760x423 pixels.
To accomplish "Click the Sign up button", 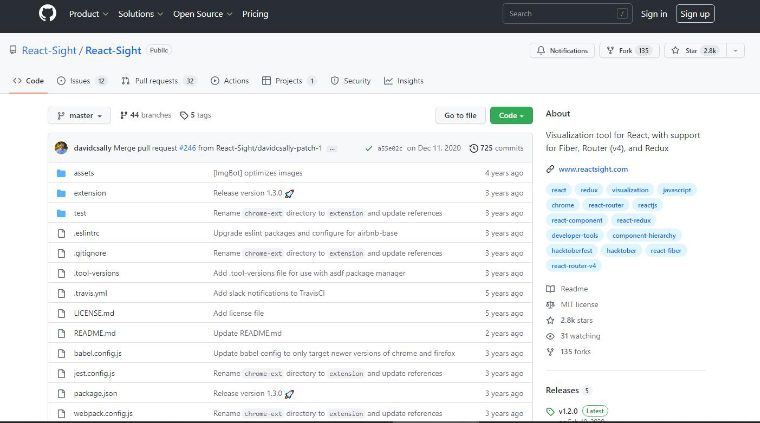I will point(695,14).
